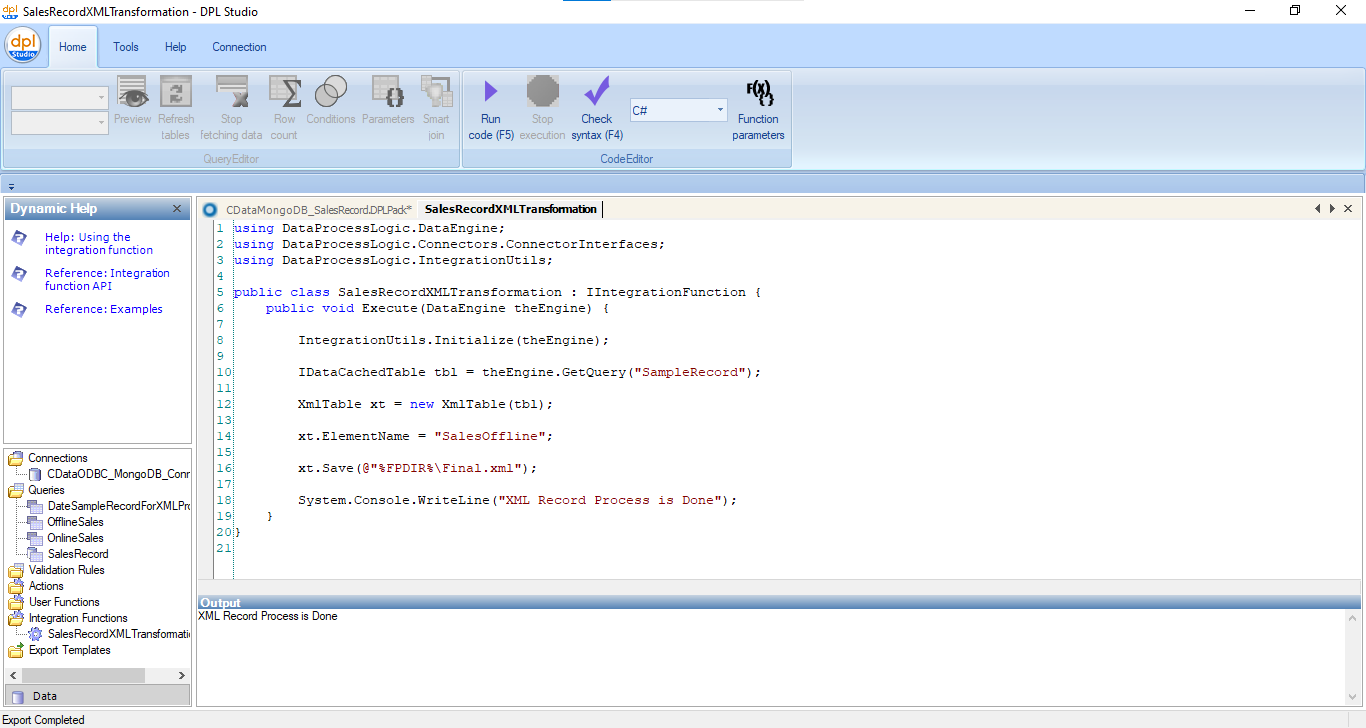Close the Dynamic Help panel
This screenshot has width=1366, height=728.
(x=177, y=209)
